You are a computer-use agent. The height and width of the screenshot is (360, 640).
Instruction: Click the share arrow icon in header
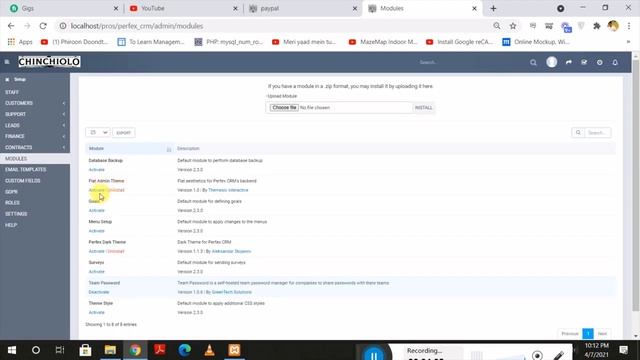[x=569, y=62]
